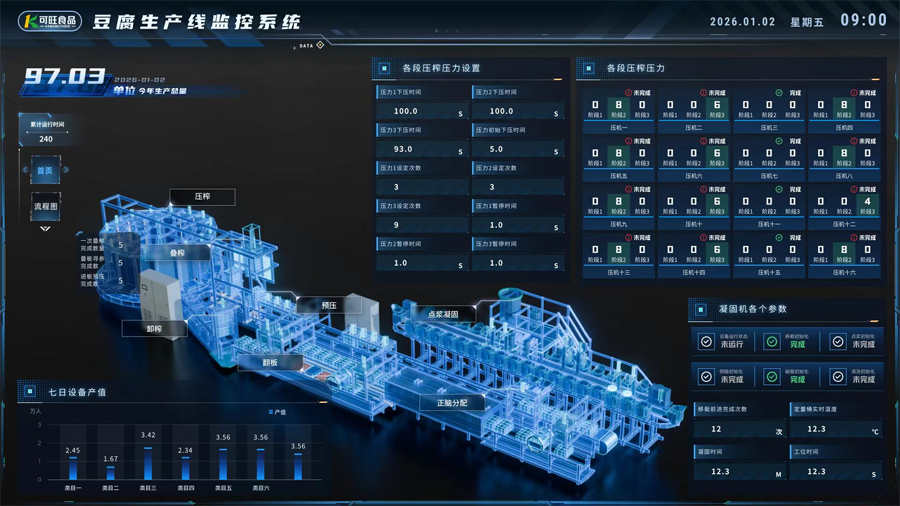Click the panel icon beside 七日设备产值
Screen dimensions: 900x506
[x=30, y=391]
